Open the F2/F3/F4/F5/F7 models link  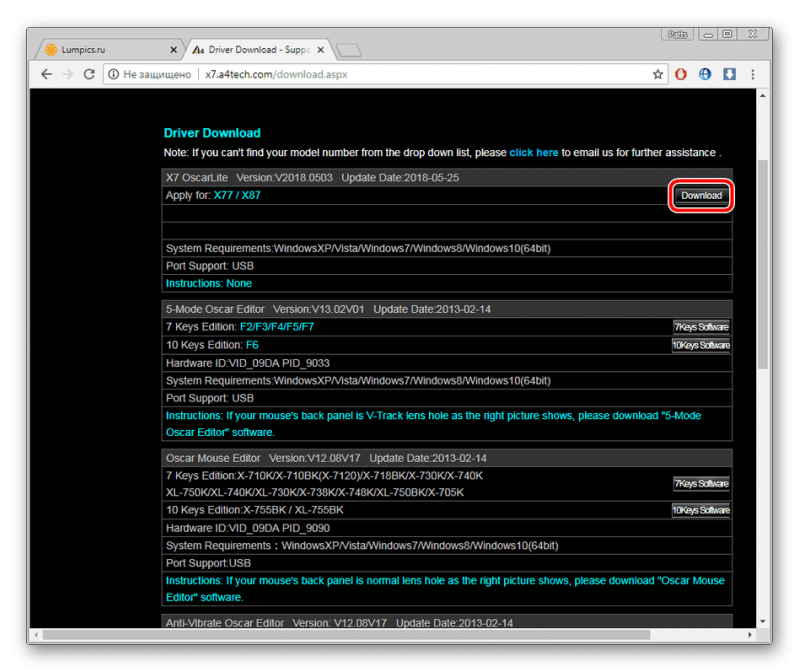point(277,327)
